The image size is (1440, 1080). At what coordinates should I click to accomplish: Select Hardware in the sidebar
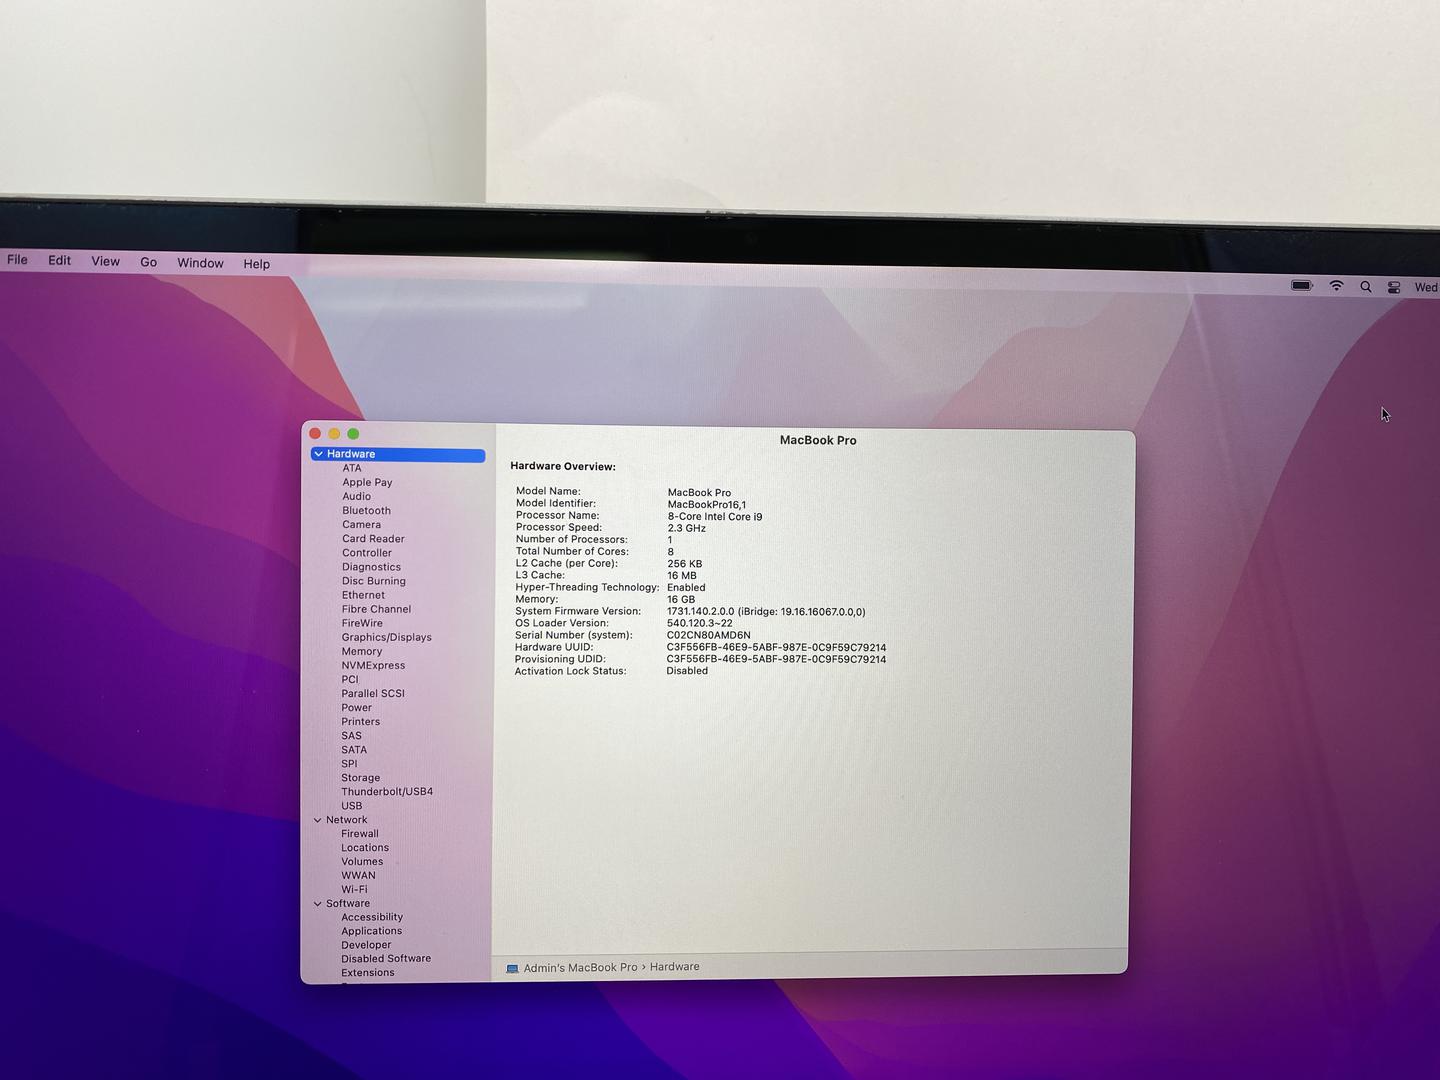click(398, 454)
